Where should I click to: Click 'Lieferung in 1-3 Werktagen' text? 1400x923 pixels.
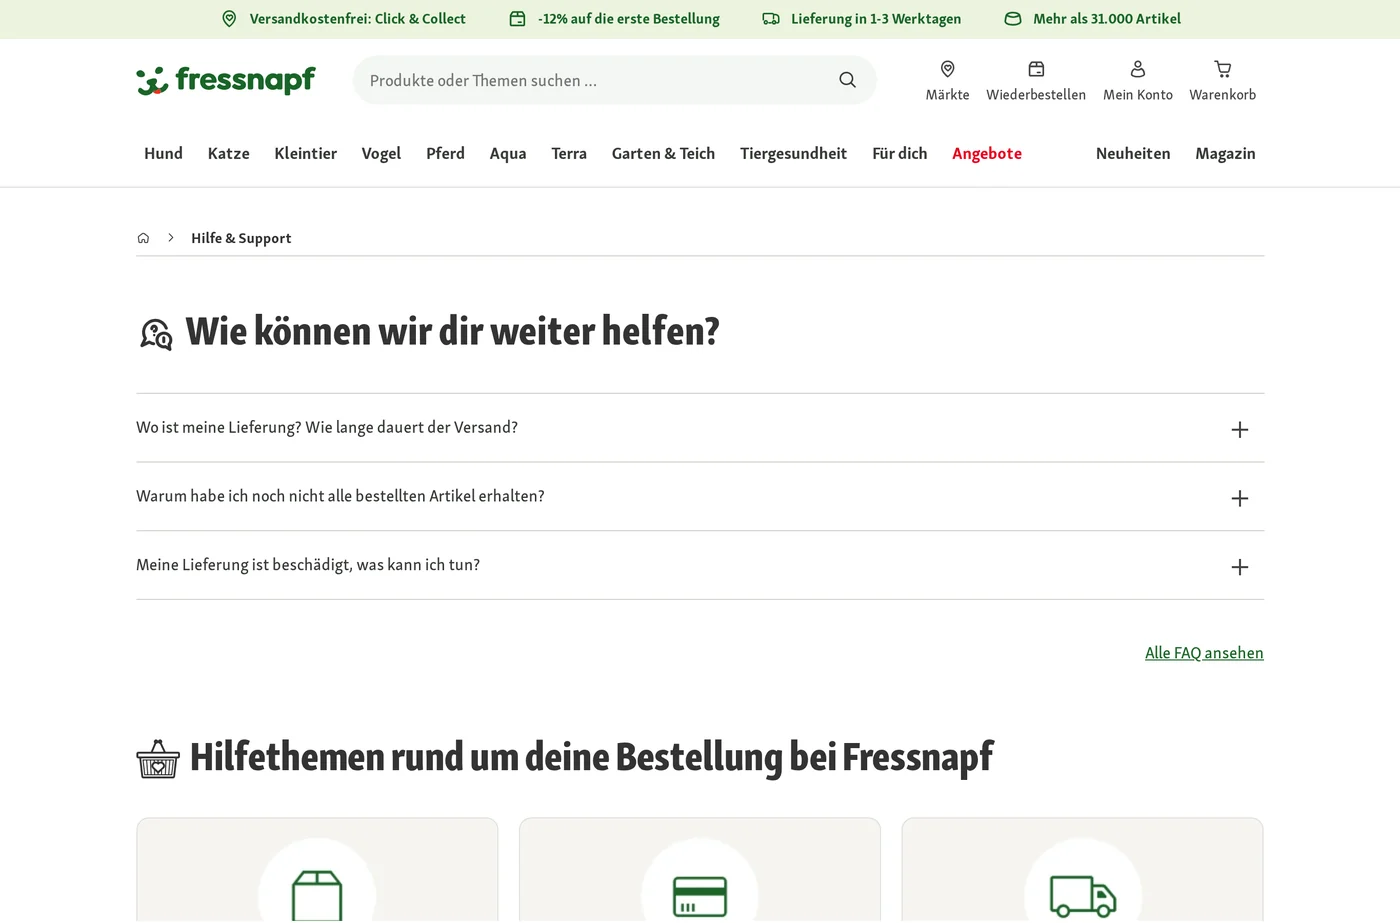[876, 19]
